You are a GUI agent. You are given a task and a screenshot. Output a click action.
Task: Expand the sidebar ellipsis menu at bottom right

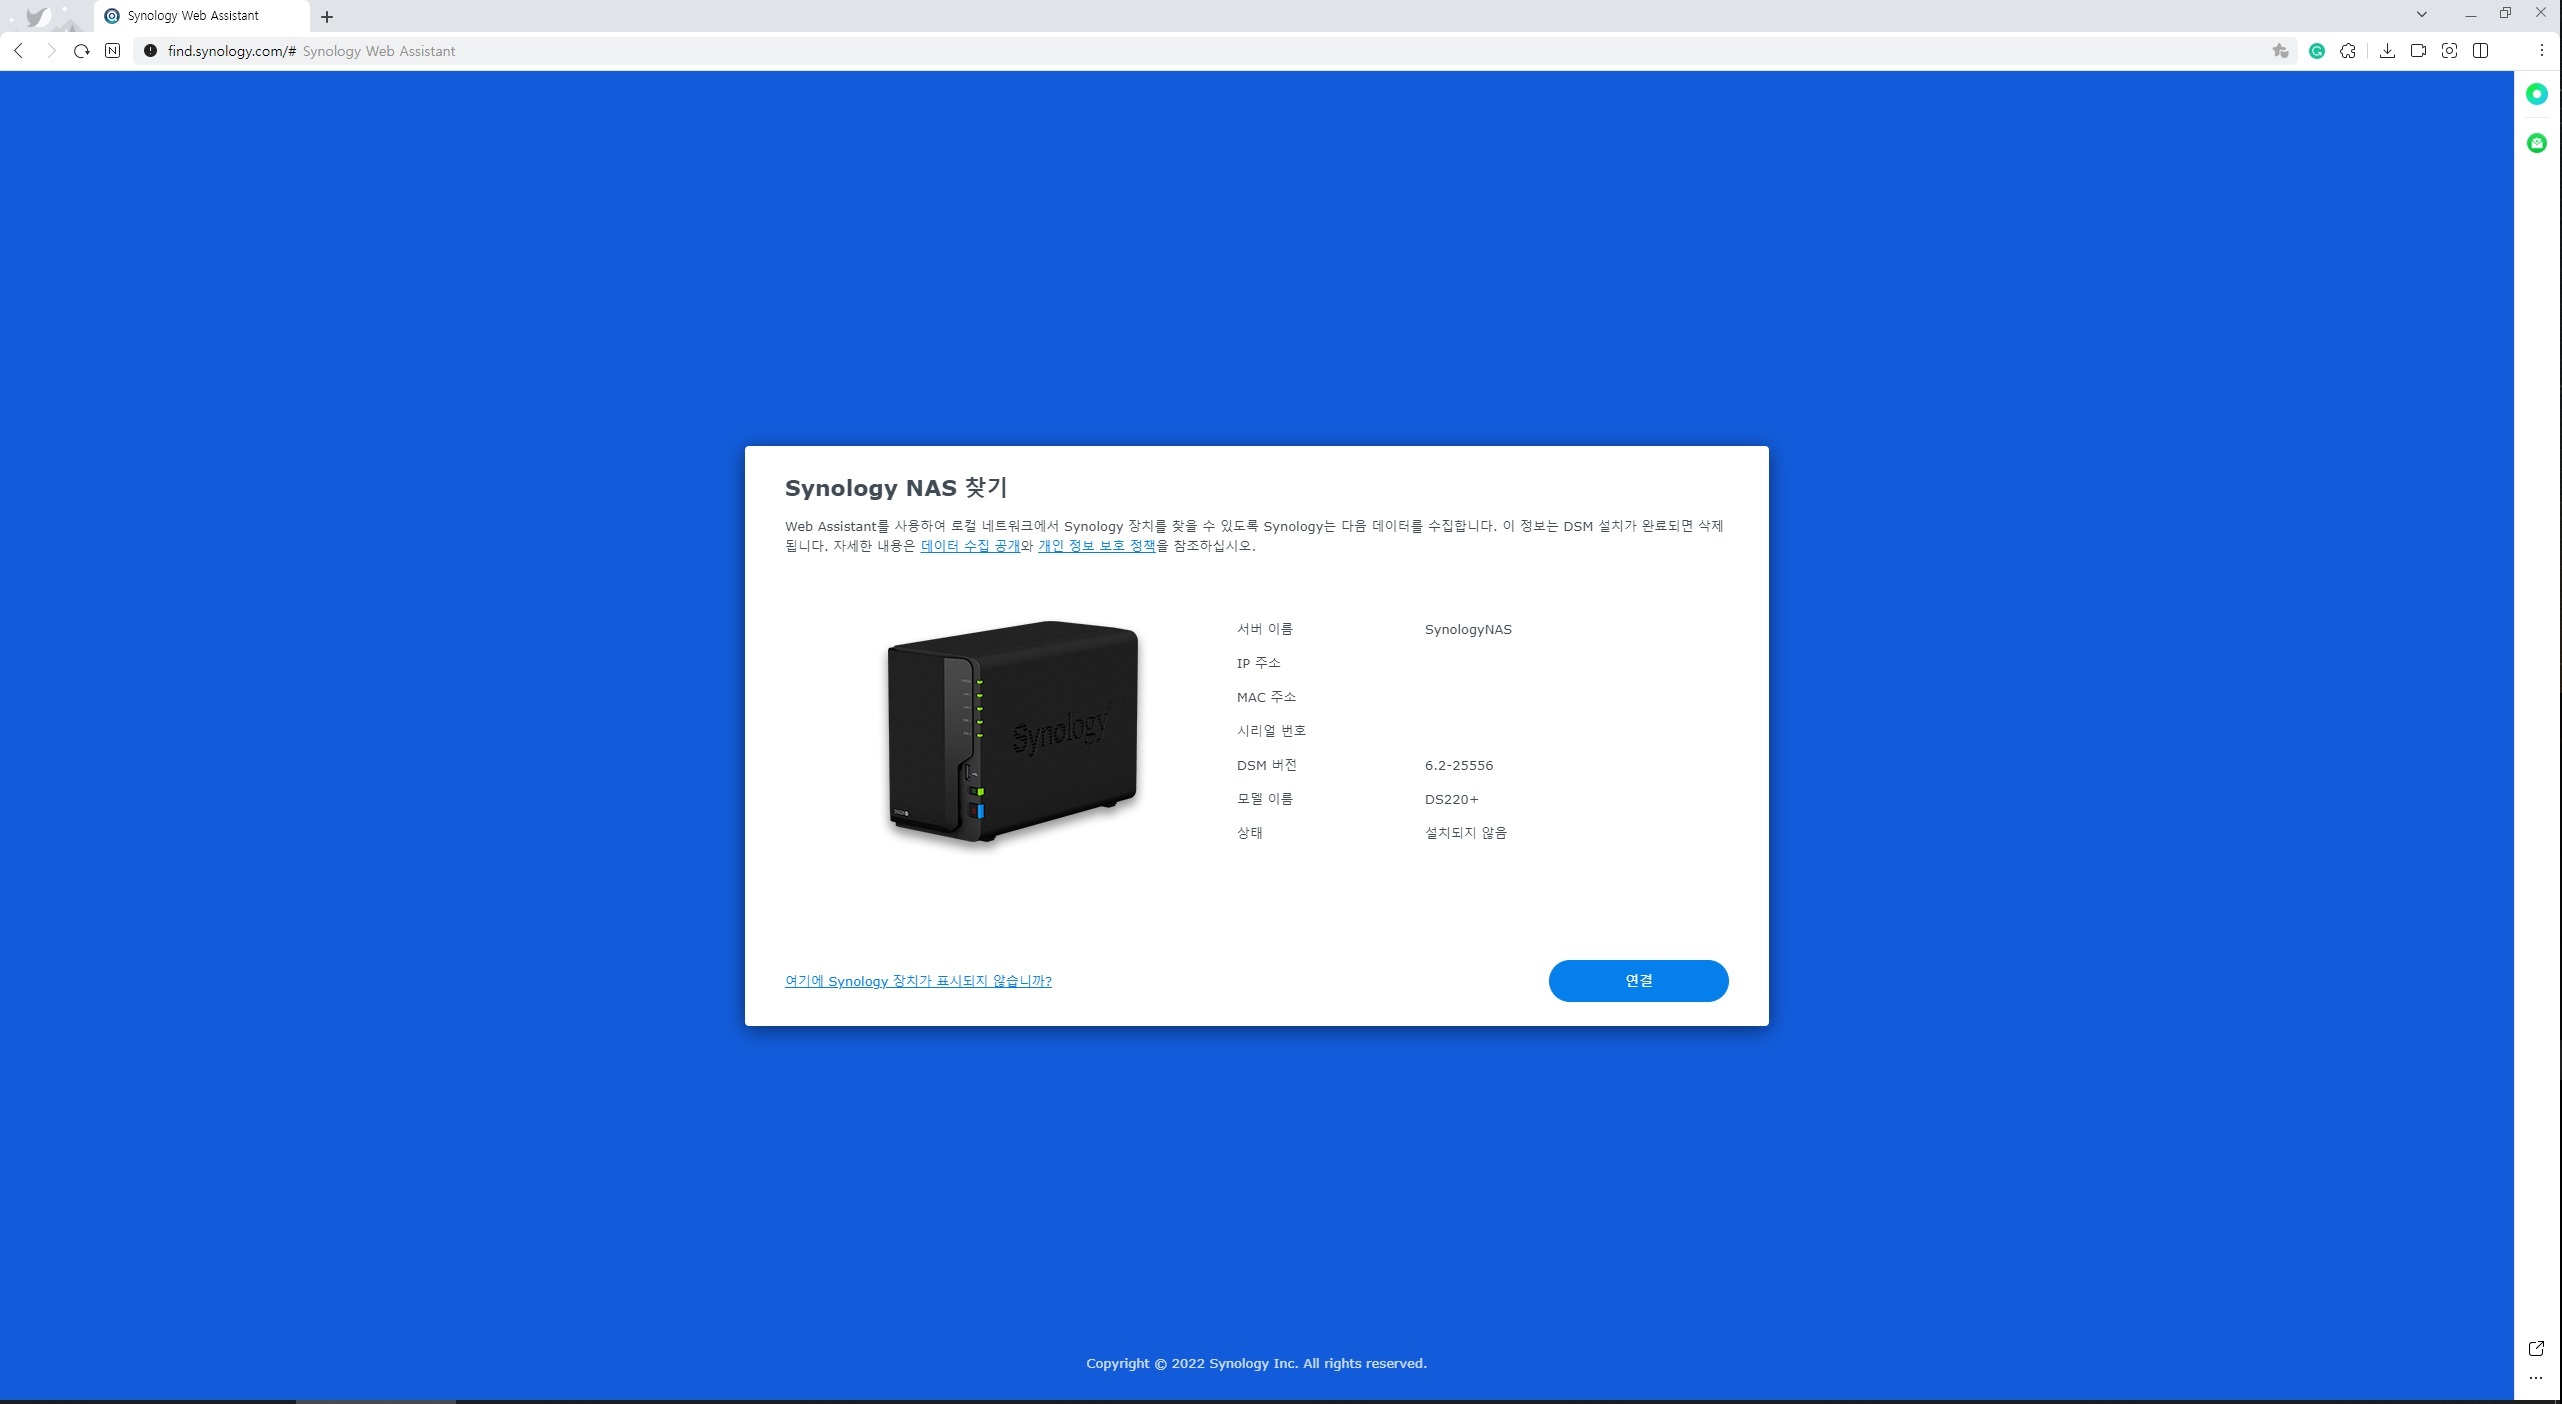point(2537,1378)
